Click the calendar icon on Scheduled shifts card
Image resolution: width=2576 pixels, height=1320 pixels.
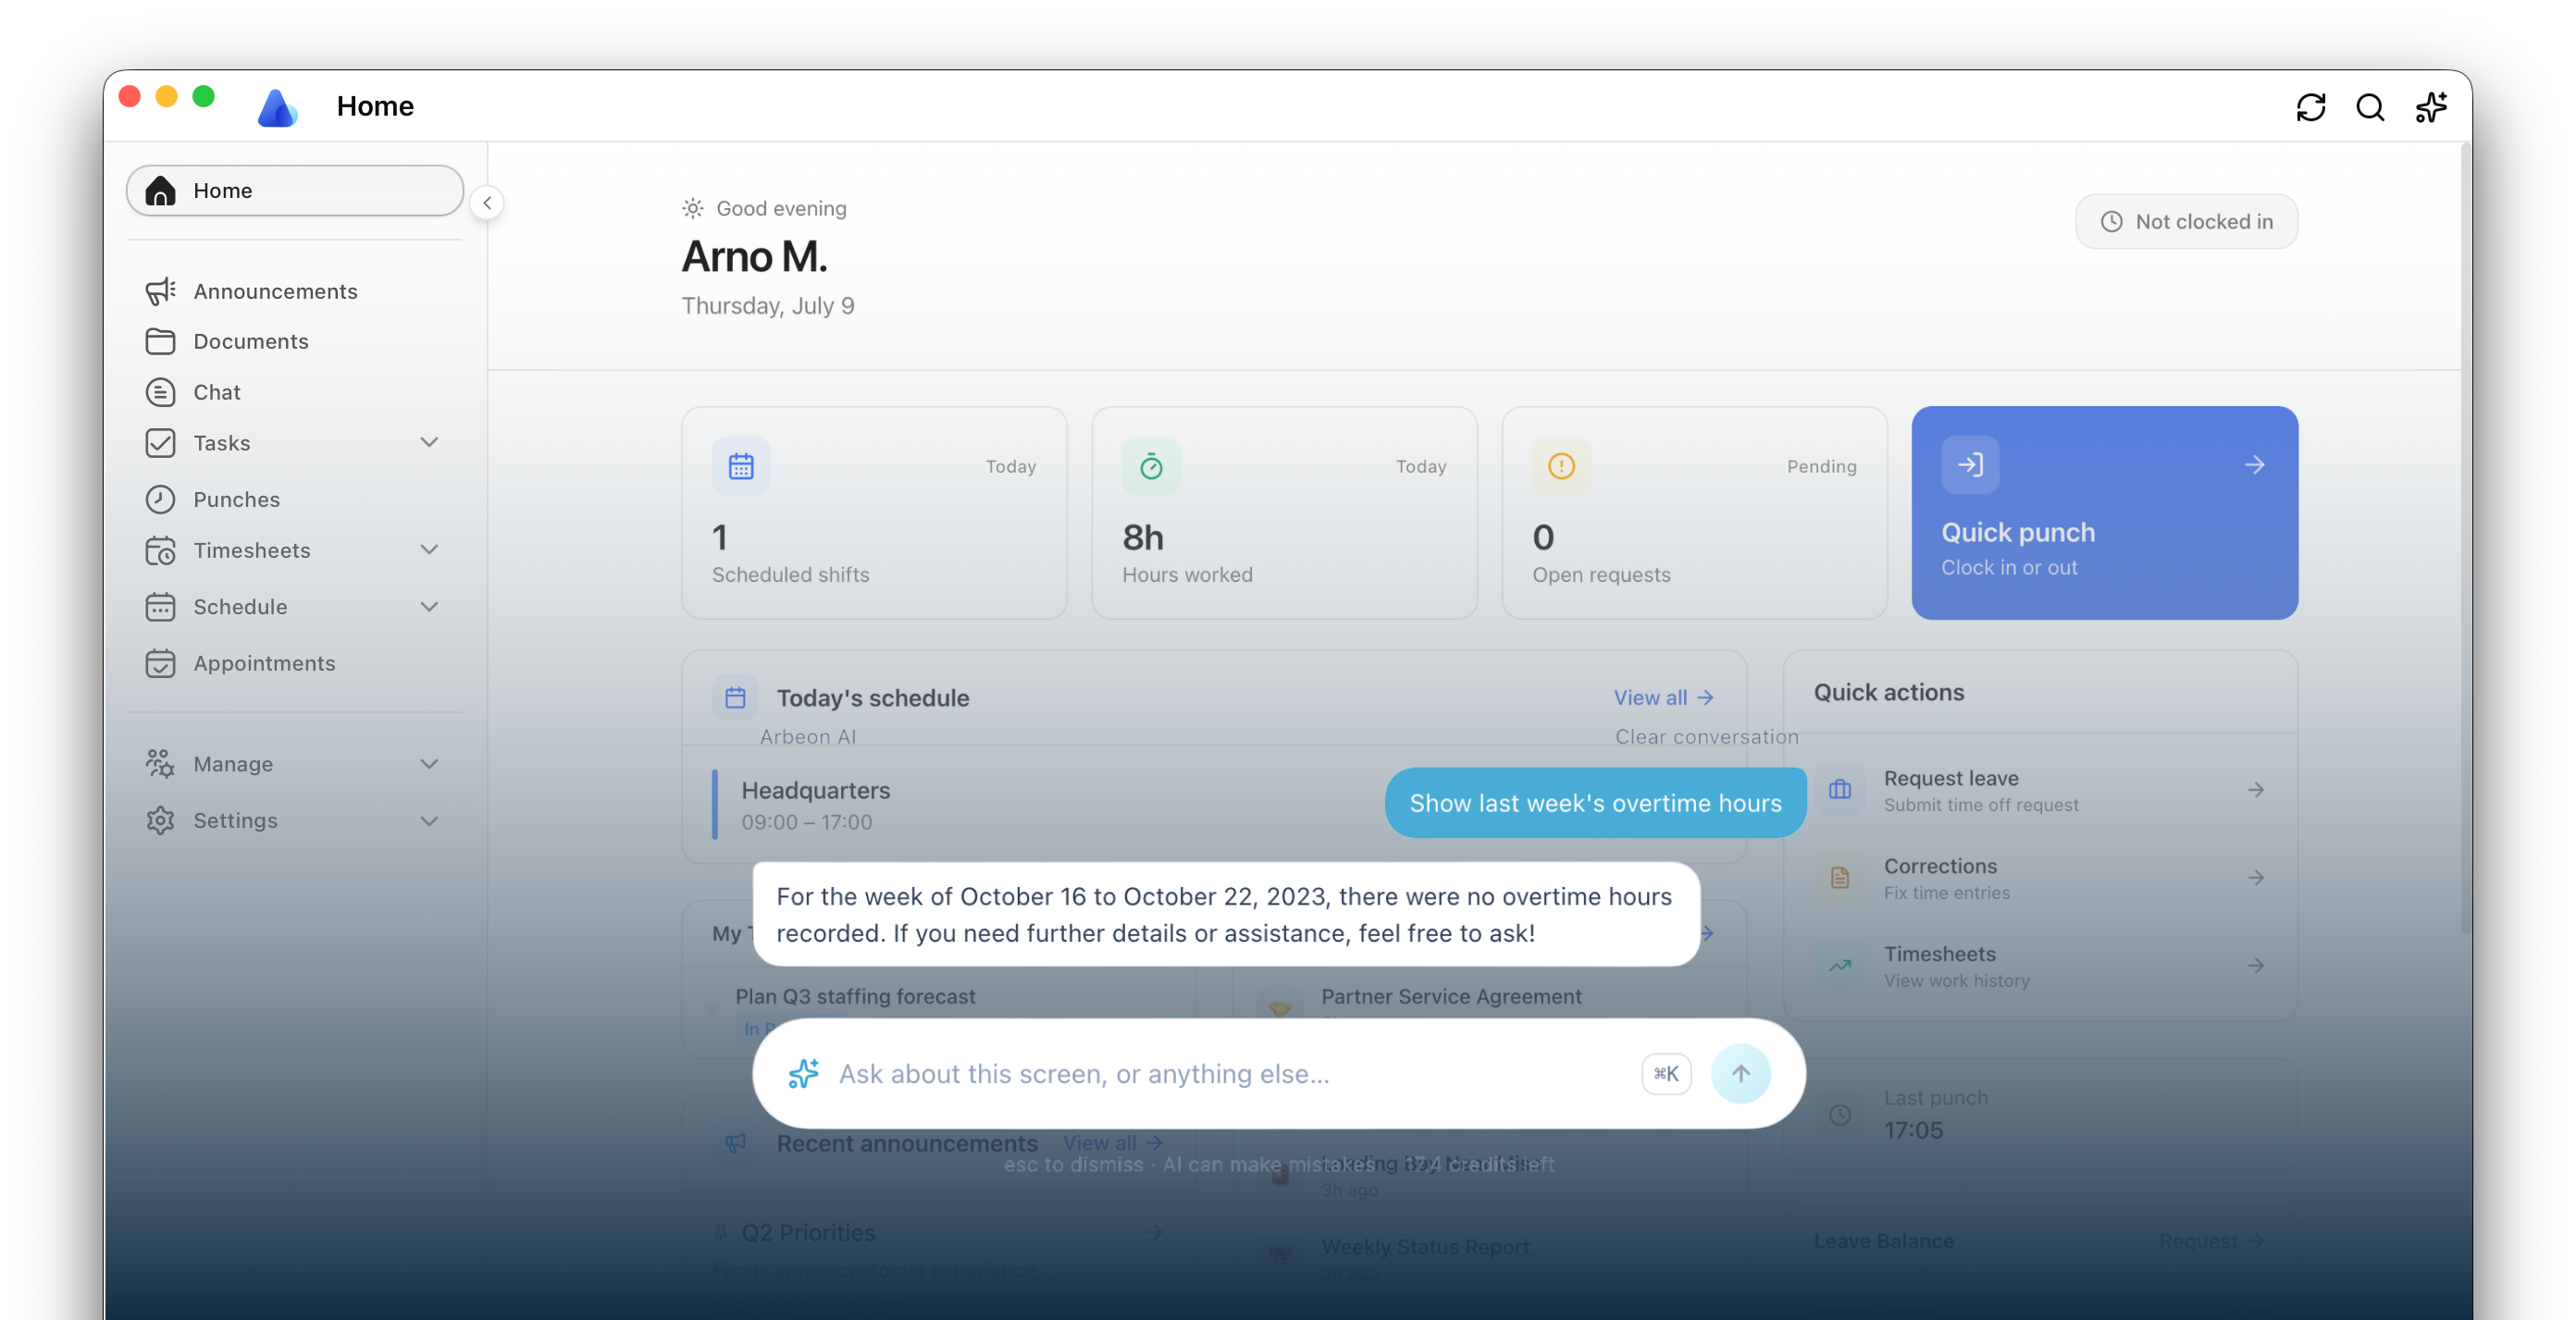pos(741,465)
